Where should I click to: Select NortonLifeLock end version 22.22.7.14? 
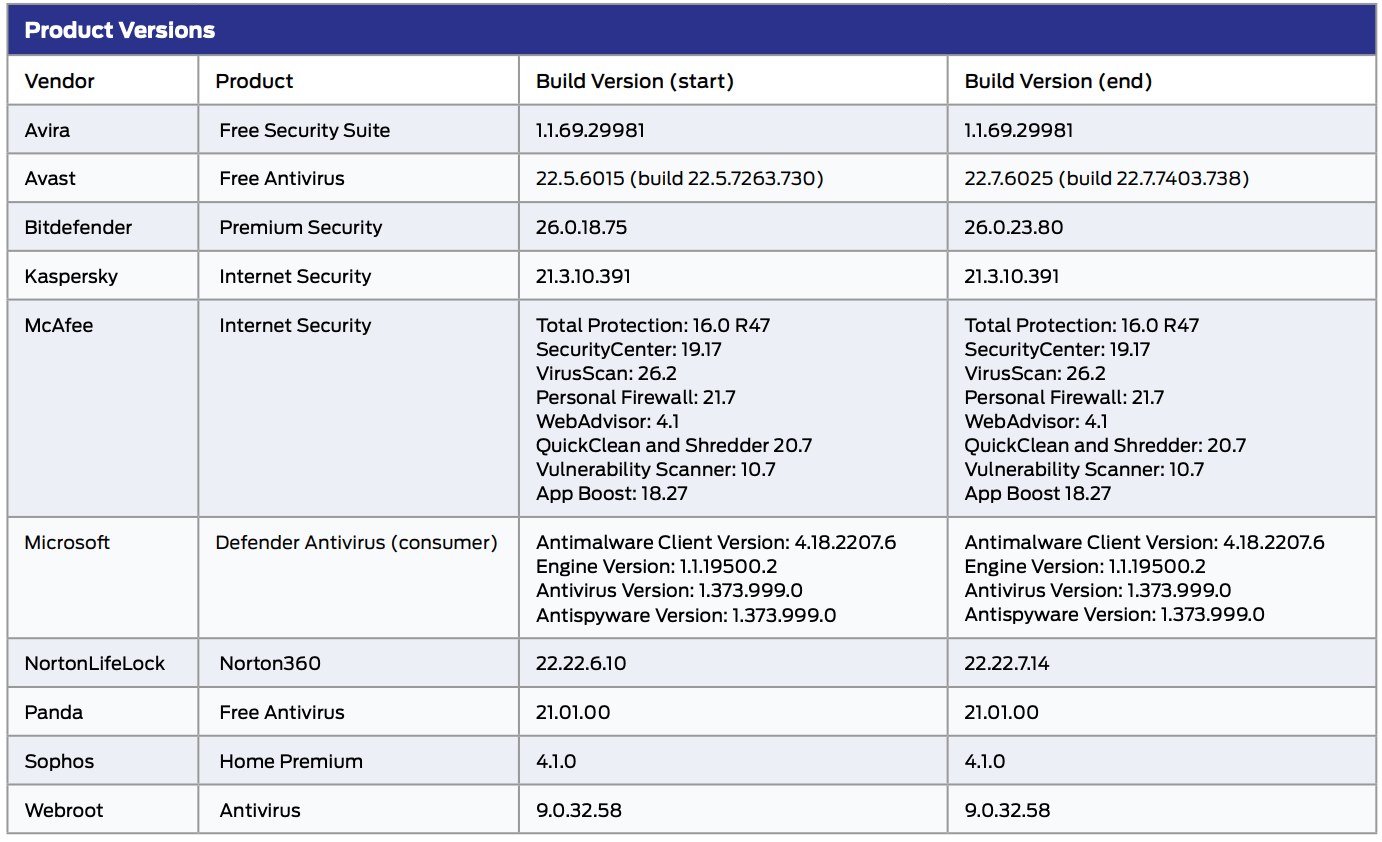click(x=1007, y=663)
